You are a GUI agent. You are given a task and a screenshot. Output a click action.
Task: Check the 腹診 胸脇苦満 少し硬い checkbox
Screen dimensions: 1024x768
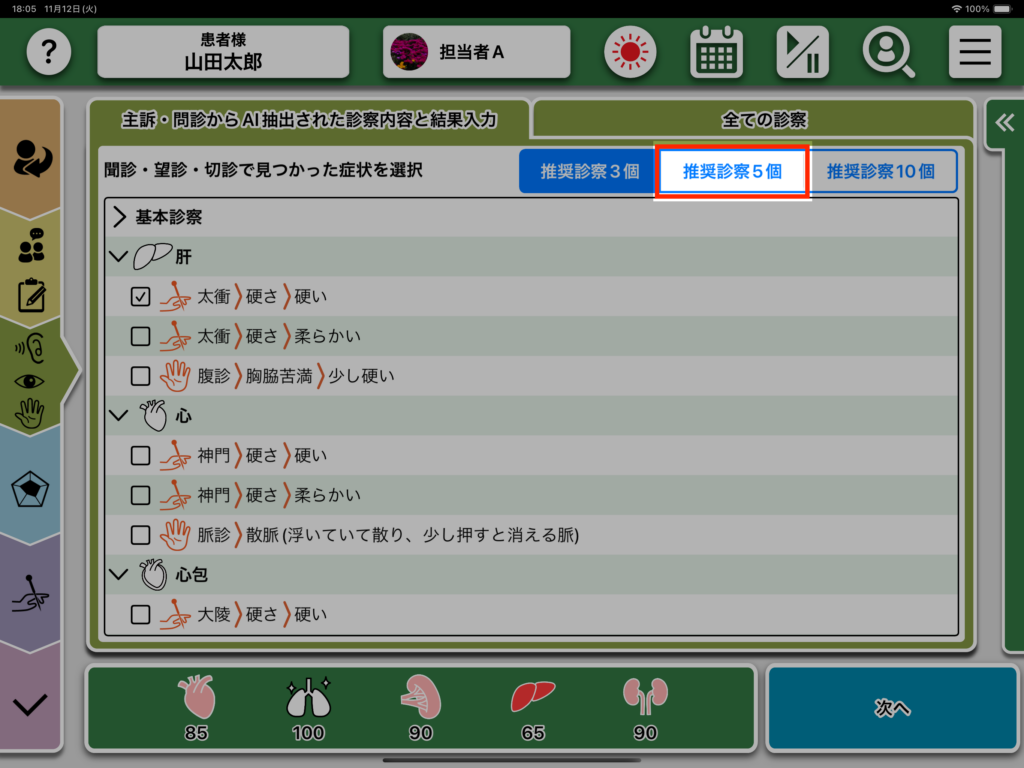pyautogui.click(x=141, y=376)
